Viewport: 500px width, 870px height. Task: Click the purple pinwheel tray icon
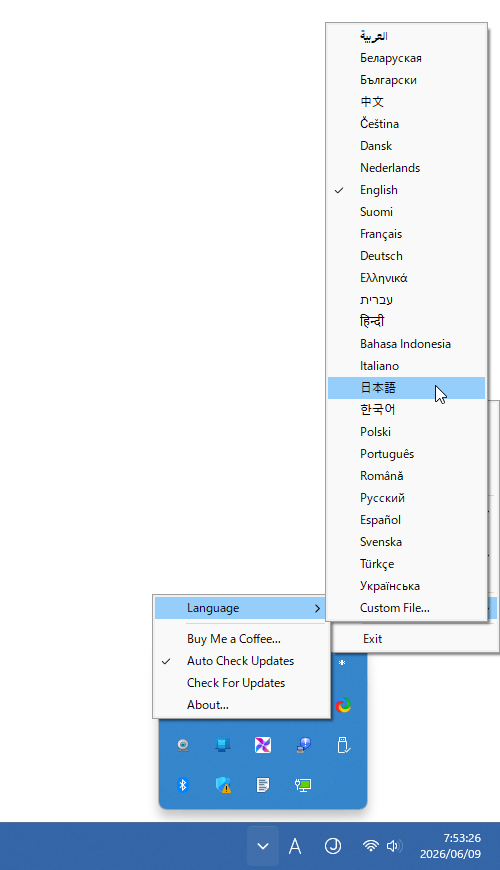pos(263,745)
